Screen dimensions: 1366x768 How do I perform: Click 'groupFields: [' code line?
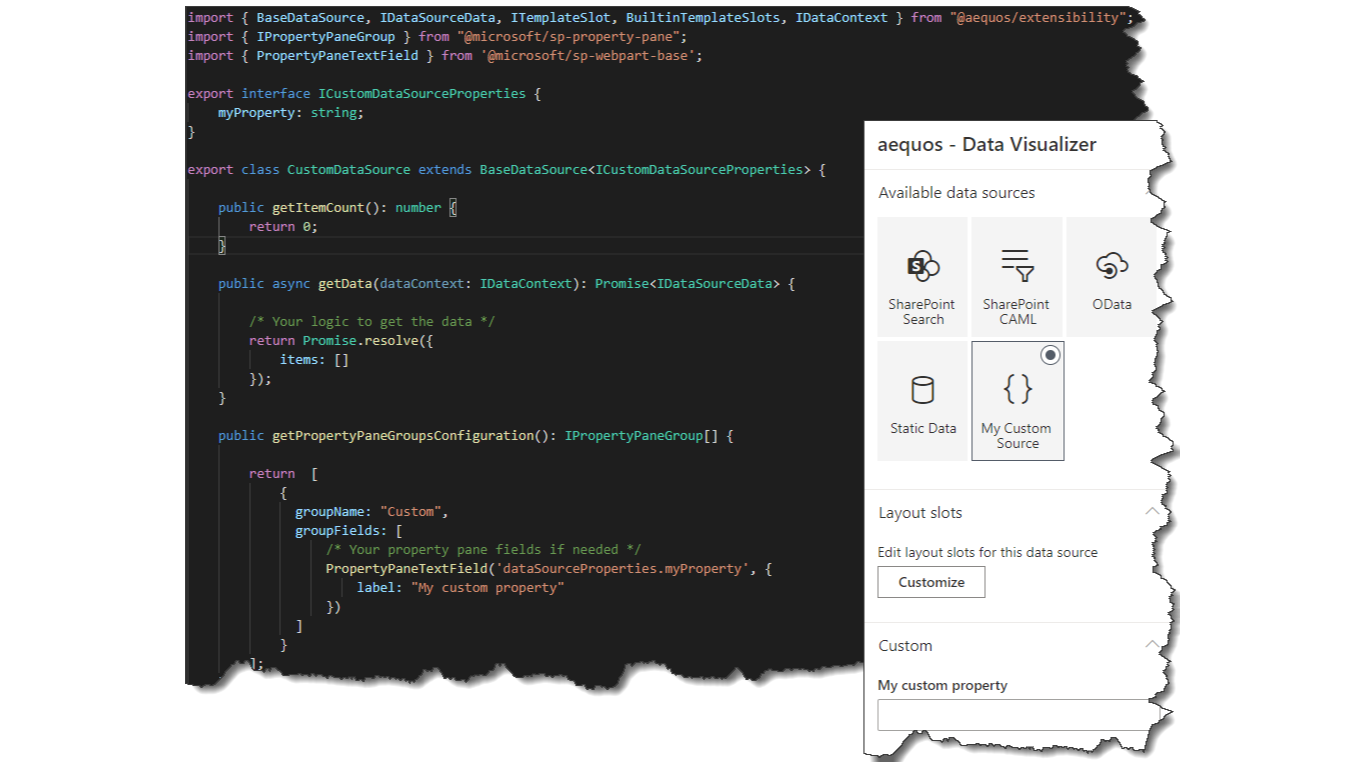click(x=348, y=530)
